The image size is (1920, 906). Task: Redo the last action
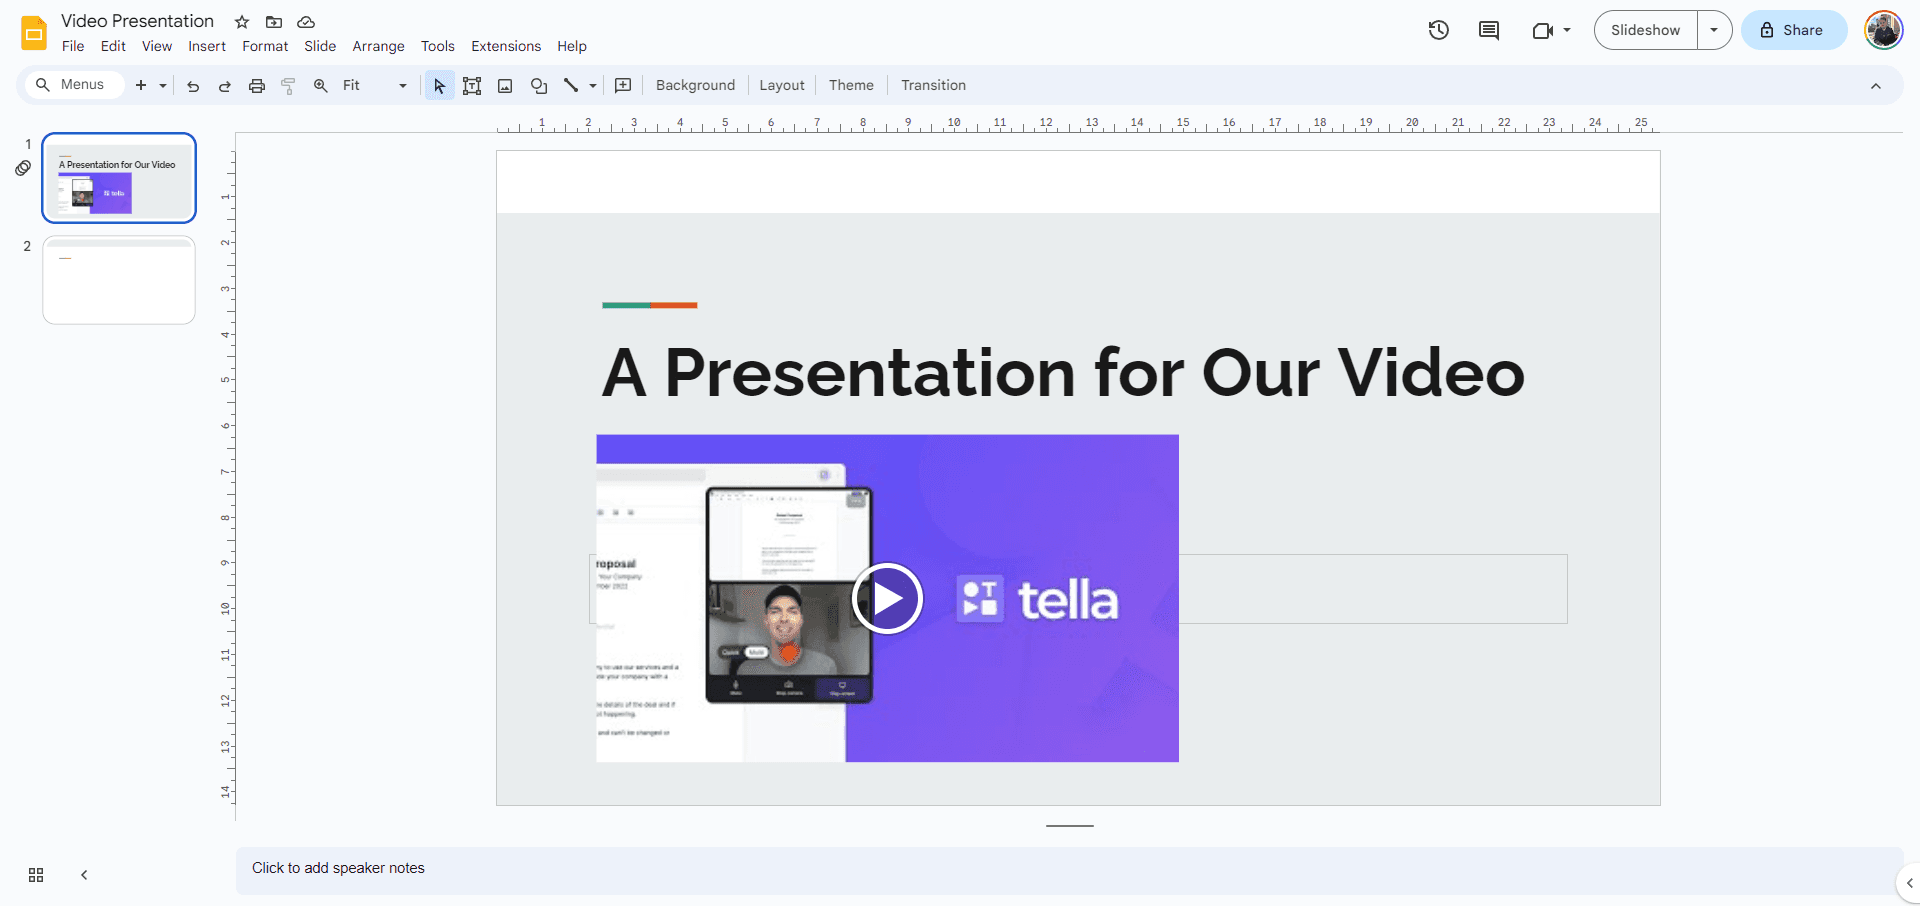(225, 86)
